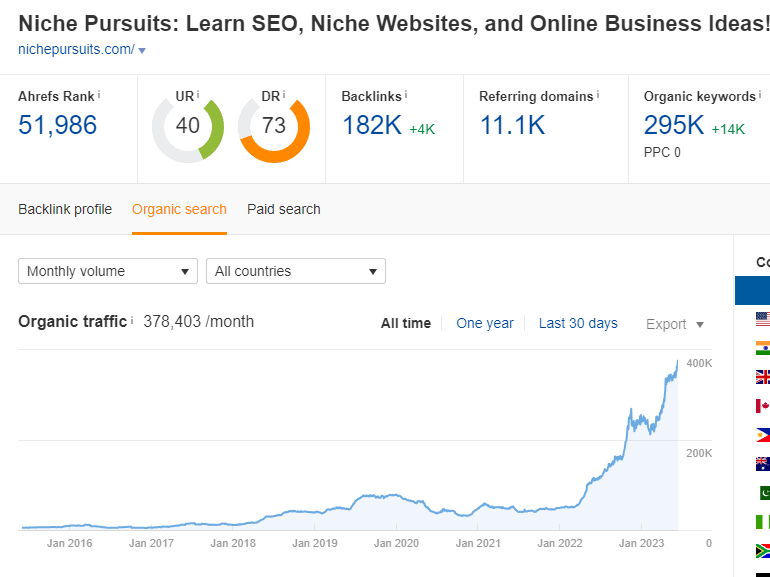Click the Australia flag icon
770x577 pixels.
(x=763, y=464)
